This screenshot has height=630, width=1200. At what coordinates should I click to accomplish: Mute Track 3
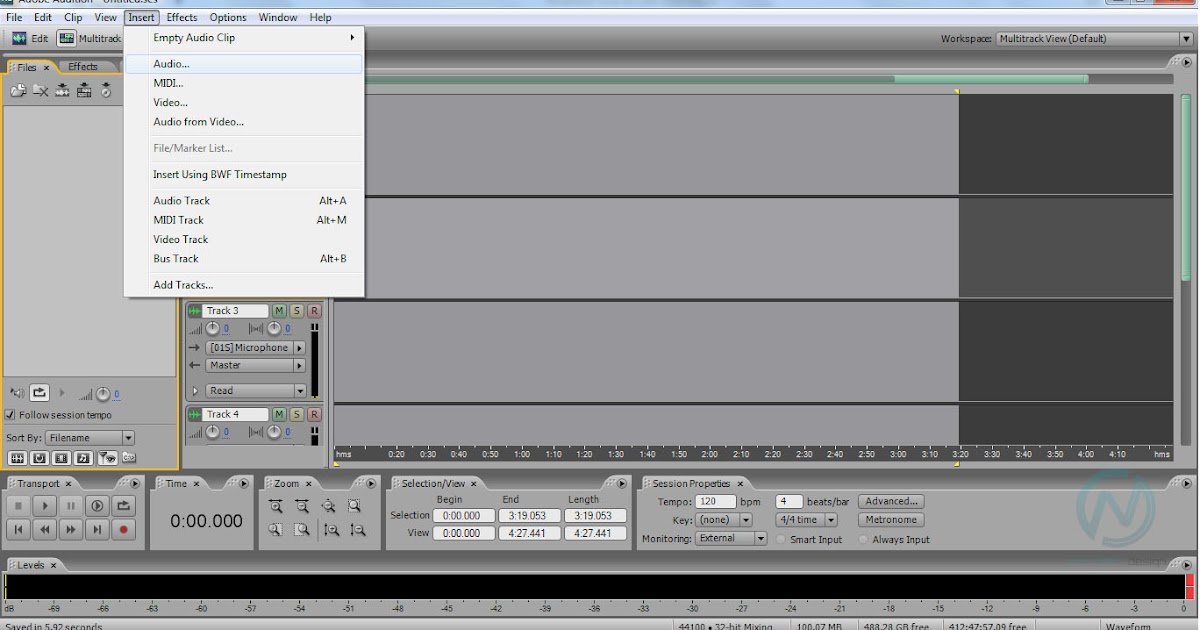[x=279, y=311]
